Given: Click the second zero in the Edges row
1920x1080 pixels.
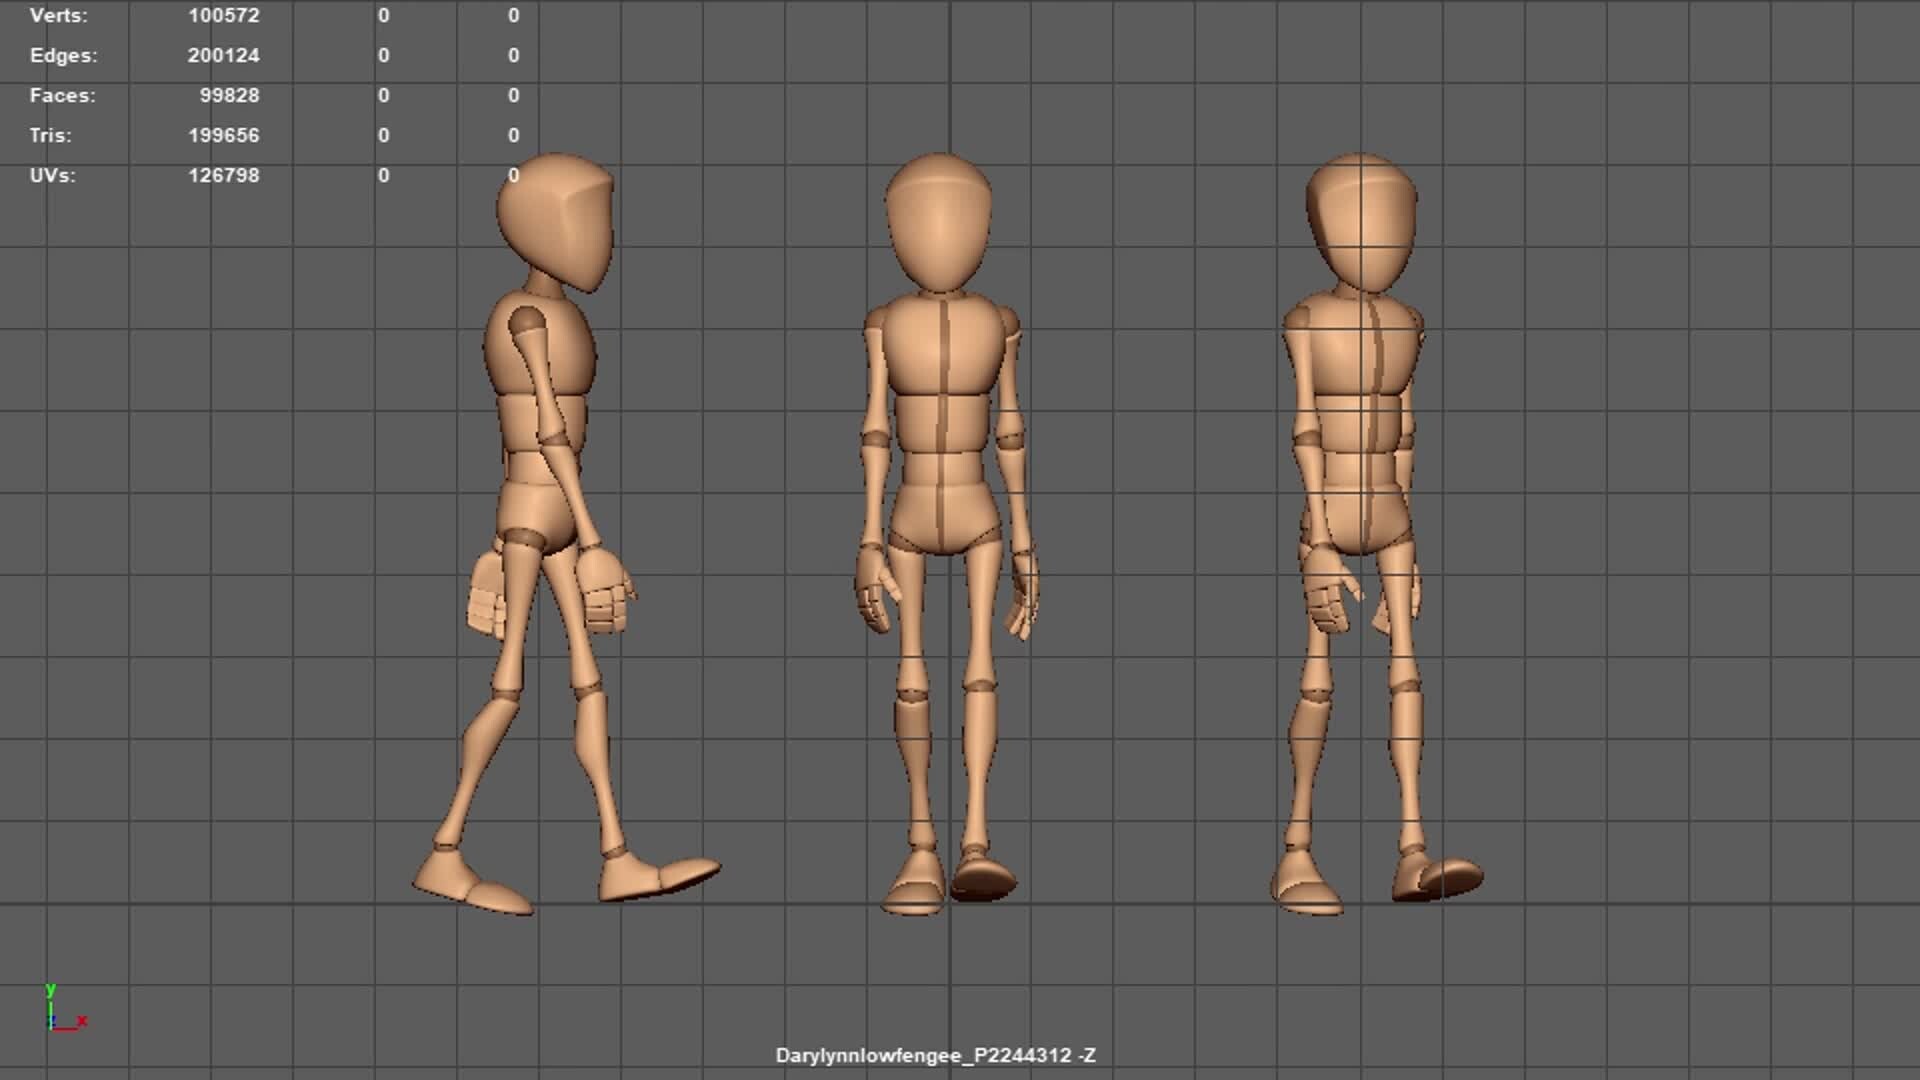Looking at the screenshot, I should (x=512, y=56).
